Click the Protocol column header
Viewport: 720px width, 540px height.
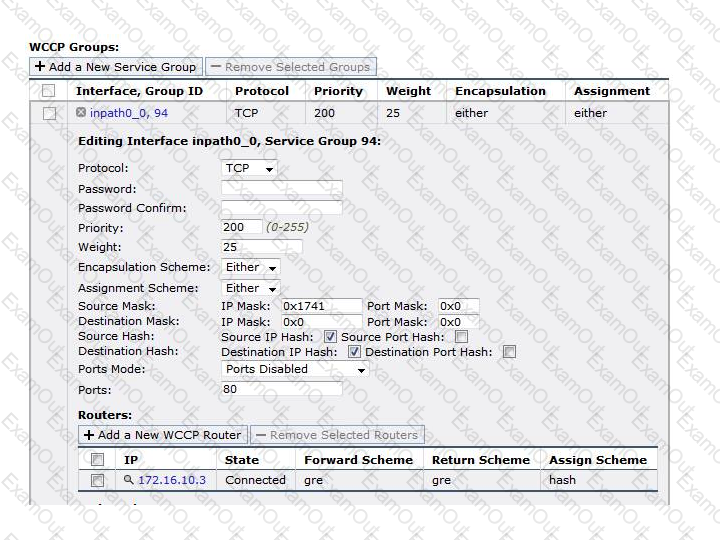coord(262,91)
